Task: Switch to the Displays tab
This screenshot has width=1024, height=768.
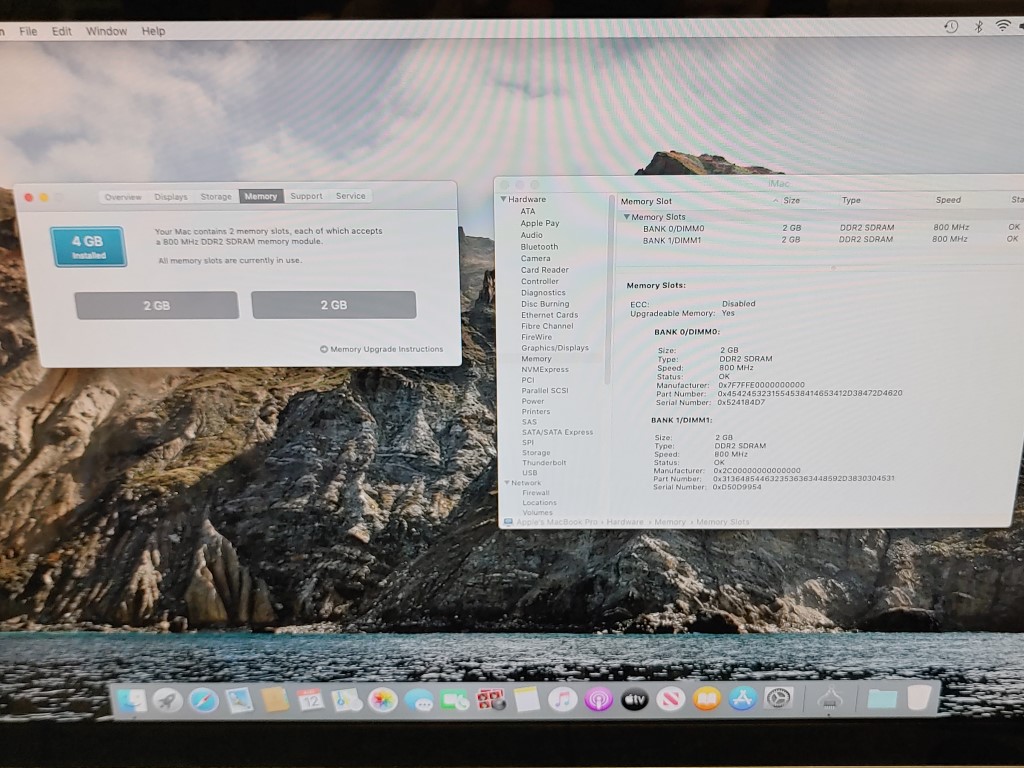Action: point(170,197)
